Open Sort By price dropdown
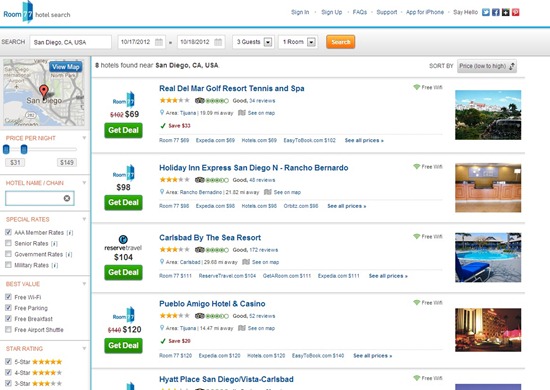550x390 pixels. click(x=487, y=66)
